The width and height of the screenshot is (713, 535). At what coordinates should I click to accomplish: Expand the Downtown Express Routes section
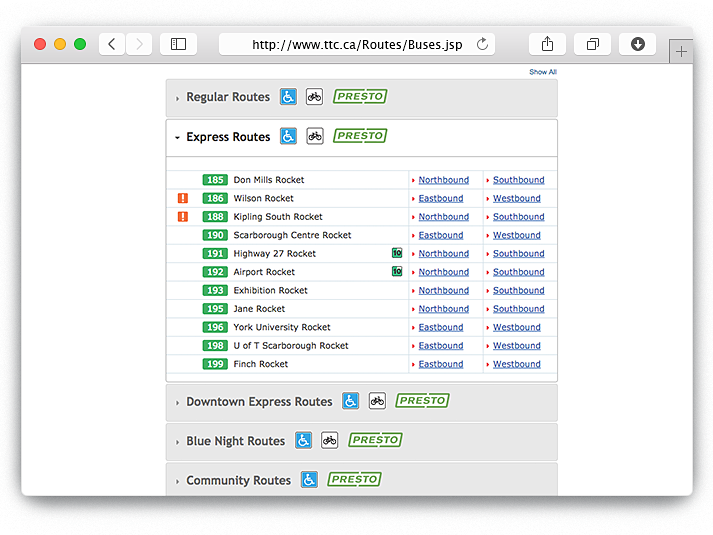[362, 402]
